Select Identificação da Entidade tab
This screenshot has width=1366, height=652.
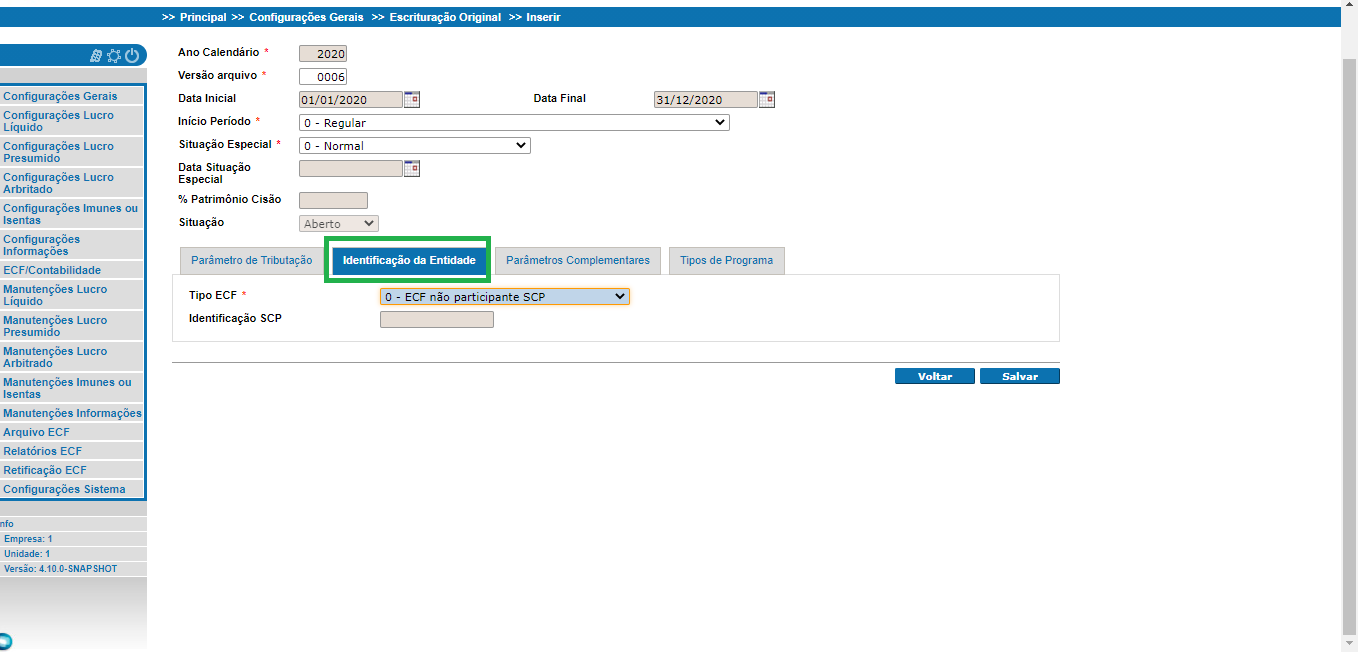409,260
